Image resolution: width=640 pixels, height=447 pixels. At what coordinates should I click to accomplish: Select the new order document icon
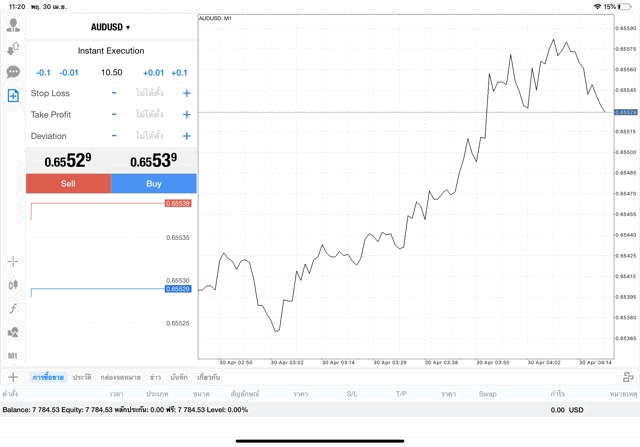13,95
